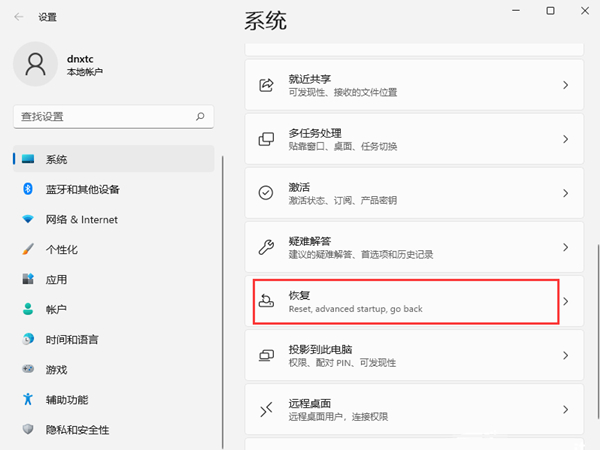Open 辅助功能 settings
Viewport: 600px width, 450px height.
point(67,399)
